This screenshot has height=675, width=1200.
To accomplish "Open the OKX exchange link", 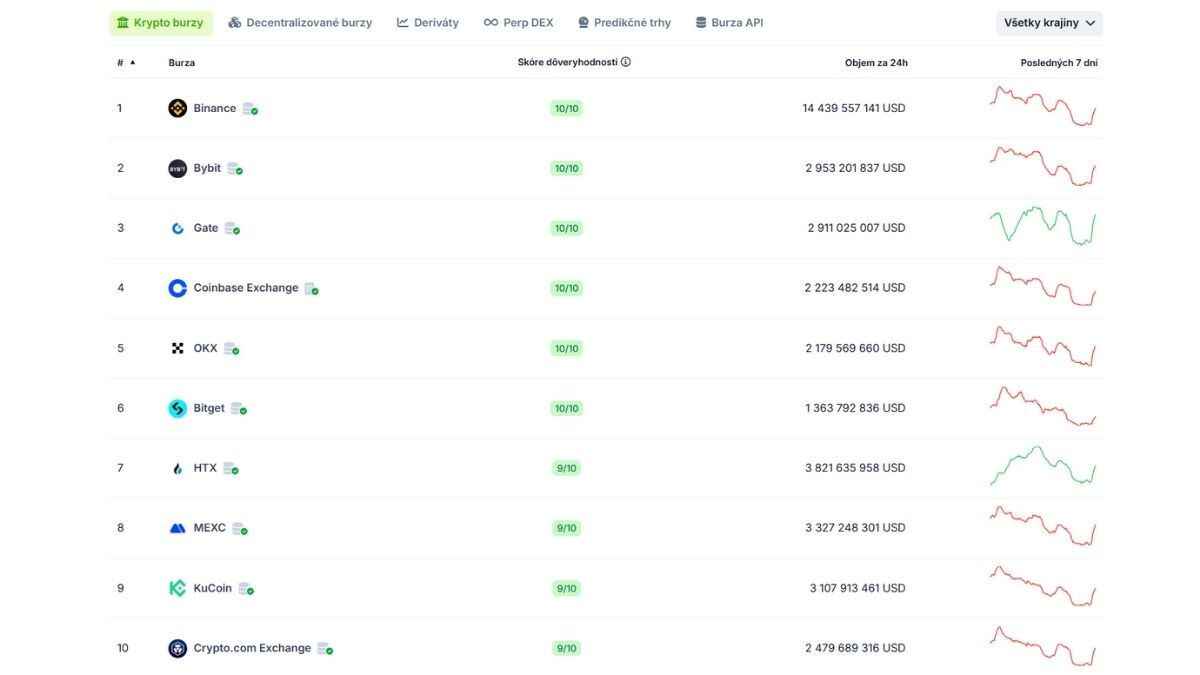I will coord(205,348).
